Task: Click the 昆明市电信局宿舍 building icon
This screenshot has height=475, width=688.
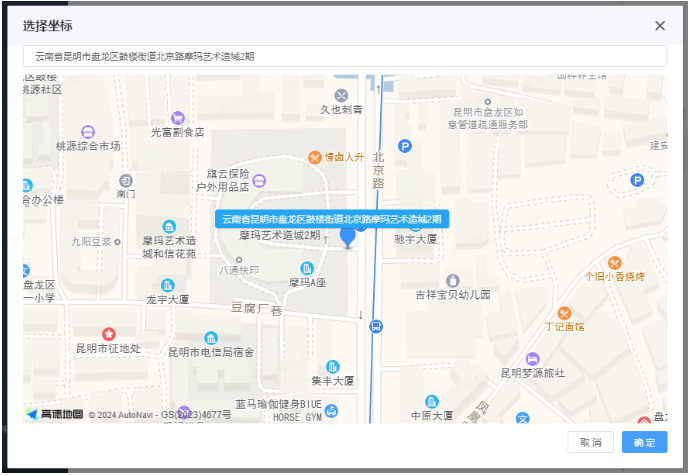Action: coord(210,337)
